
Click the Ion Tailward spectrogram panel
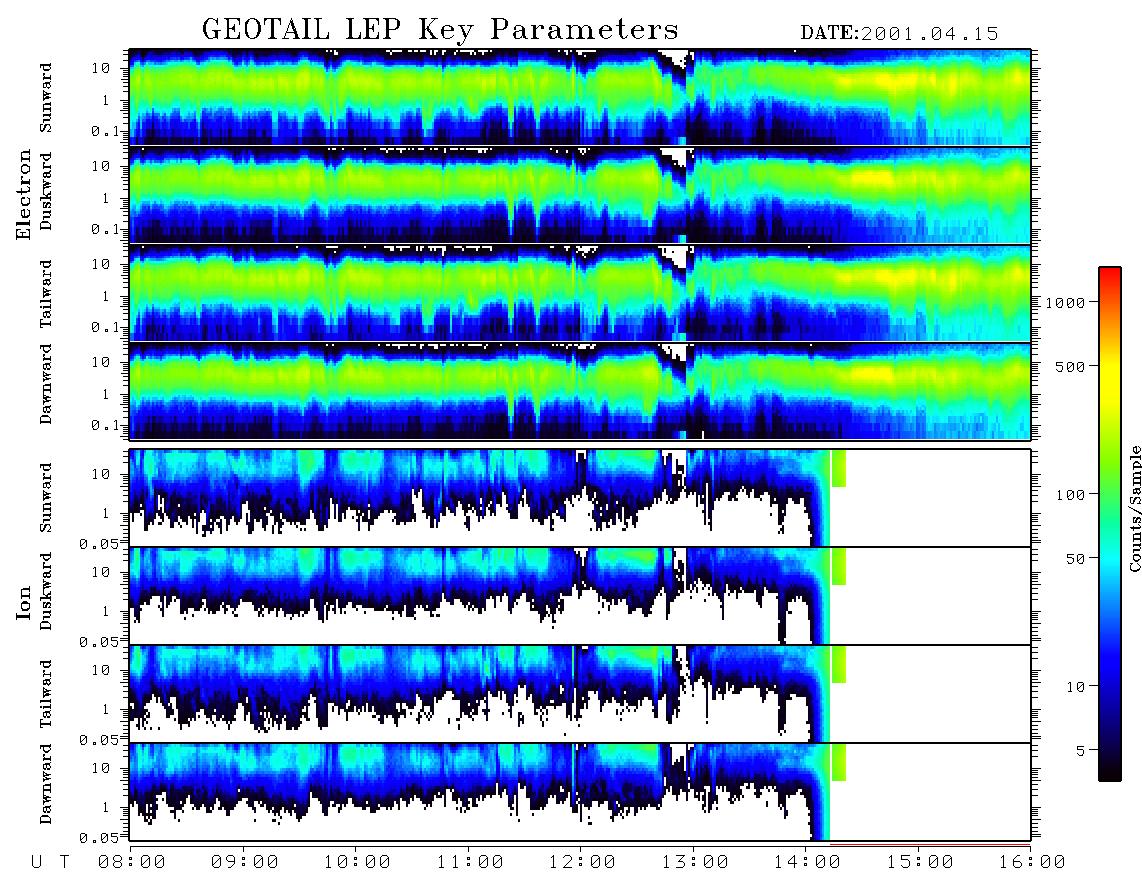click(x=580, y=694)
